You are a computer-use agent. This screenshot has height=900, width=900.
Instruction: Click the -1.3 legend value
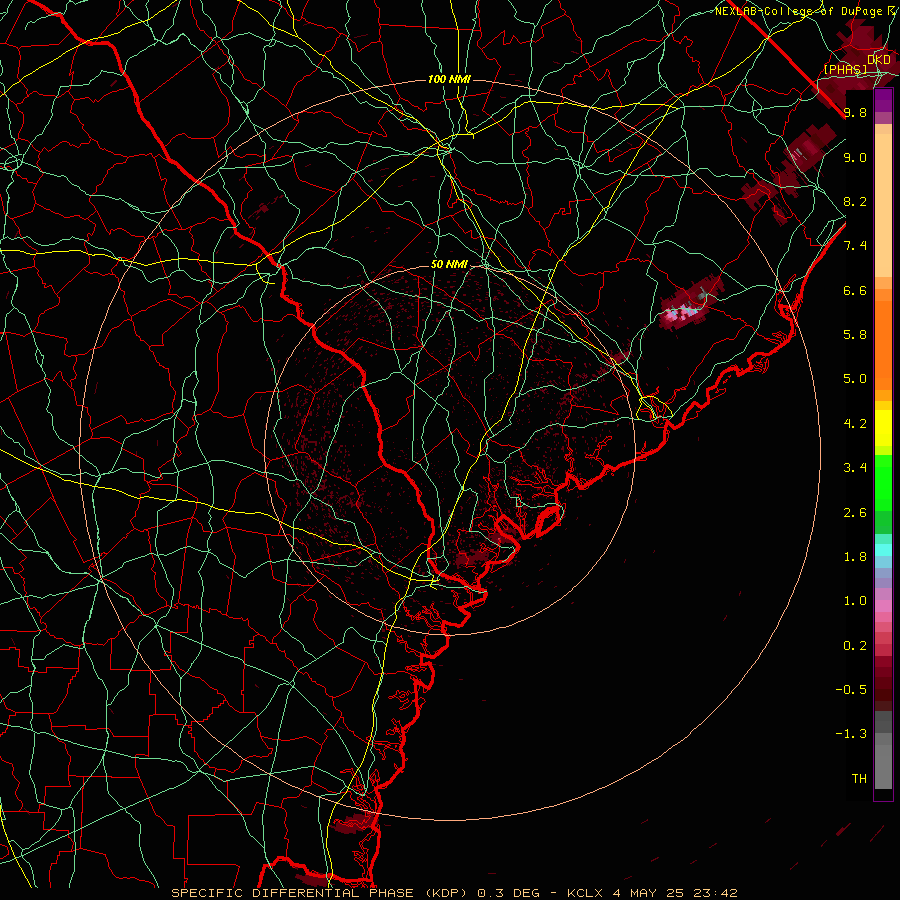click(x=851, y=734)
